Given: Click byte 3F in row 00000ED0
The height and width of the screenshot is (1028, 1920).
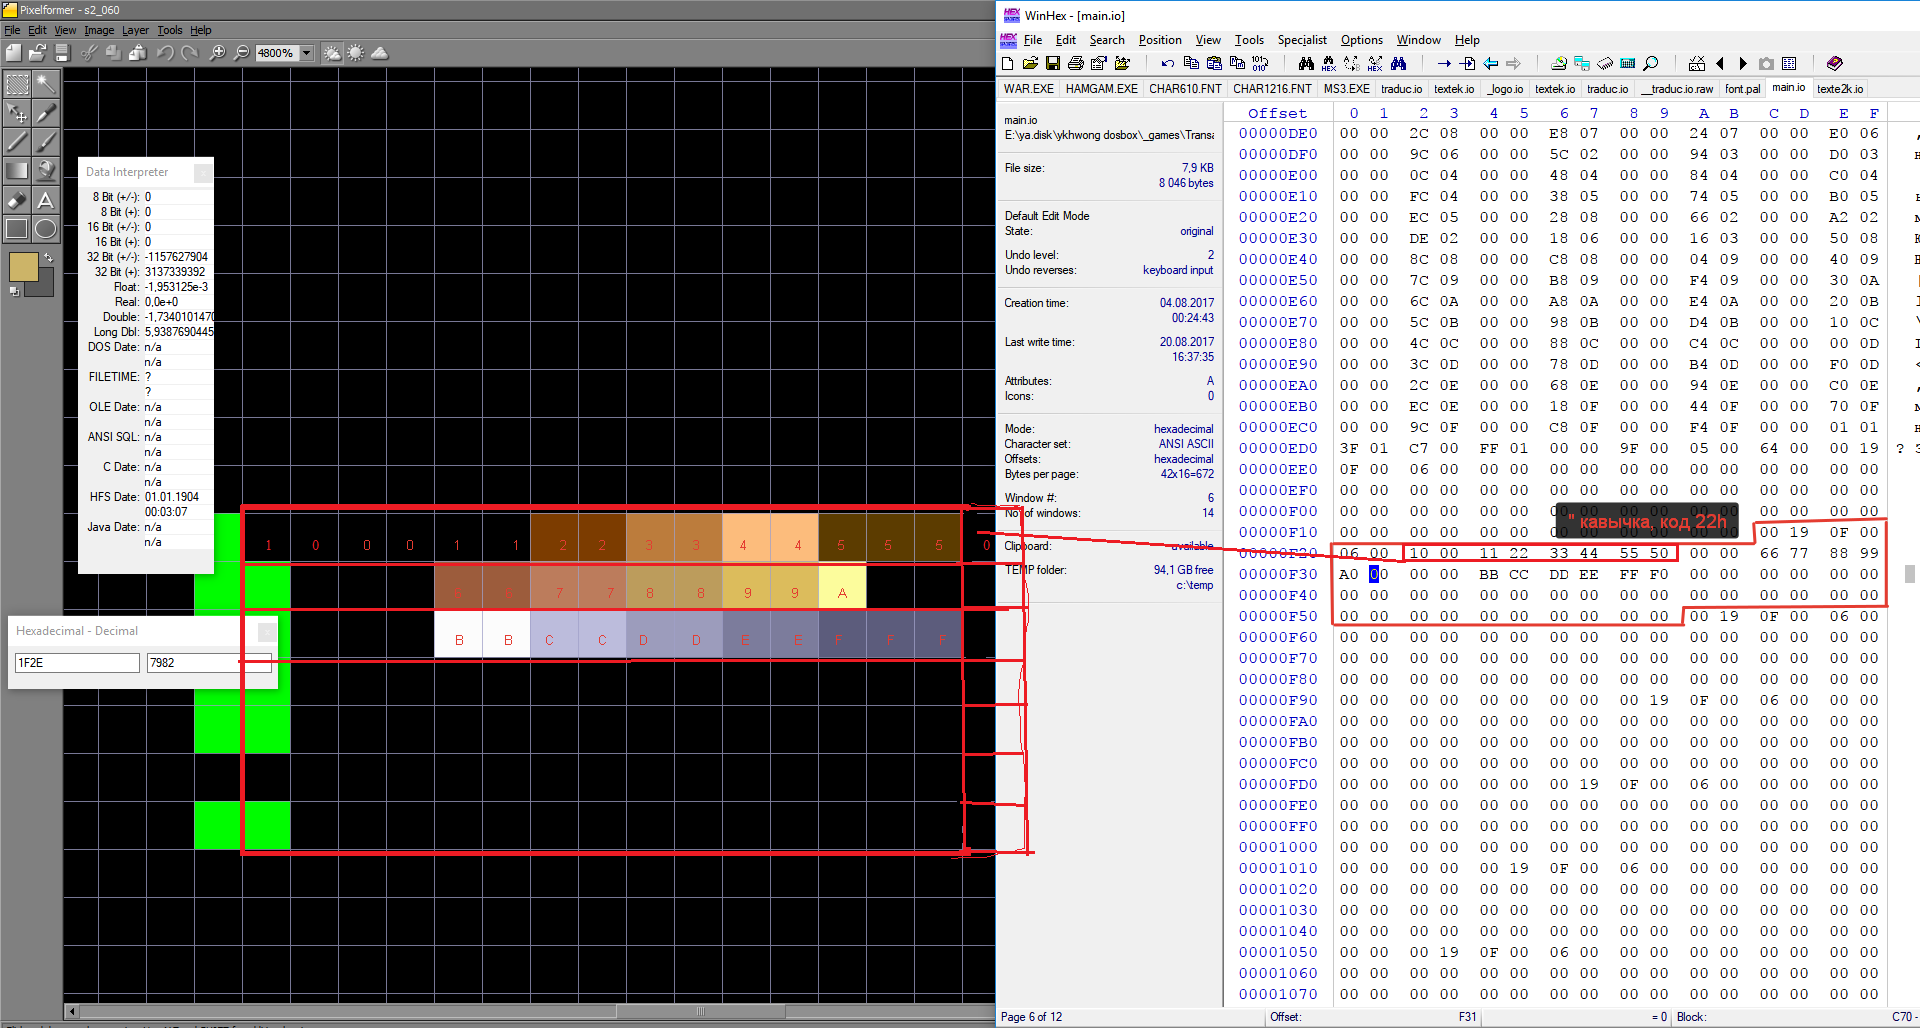Looking at the screenshot, I should 1348,448.
